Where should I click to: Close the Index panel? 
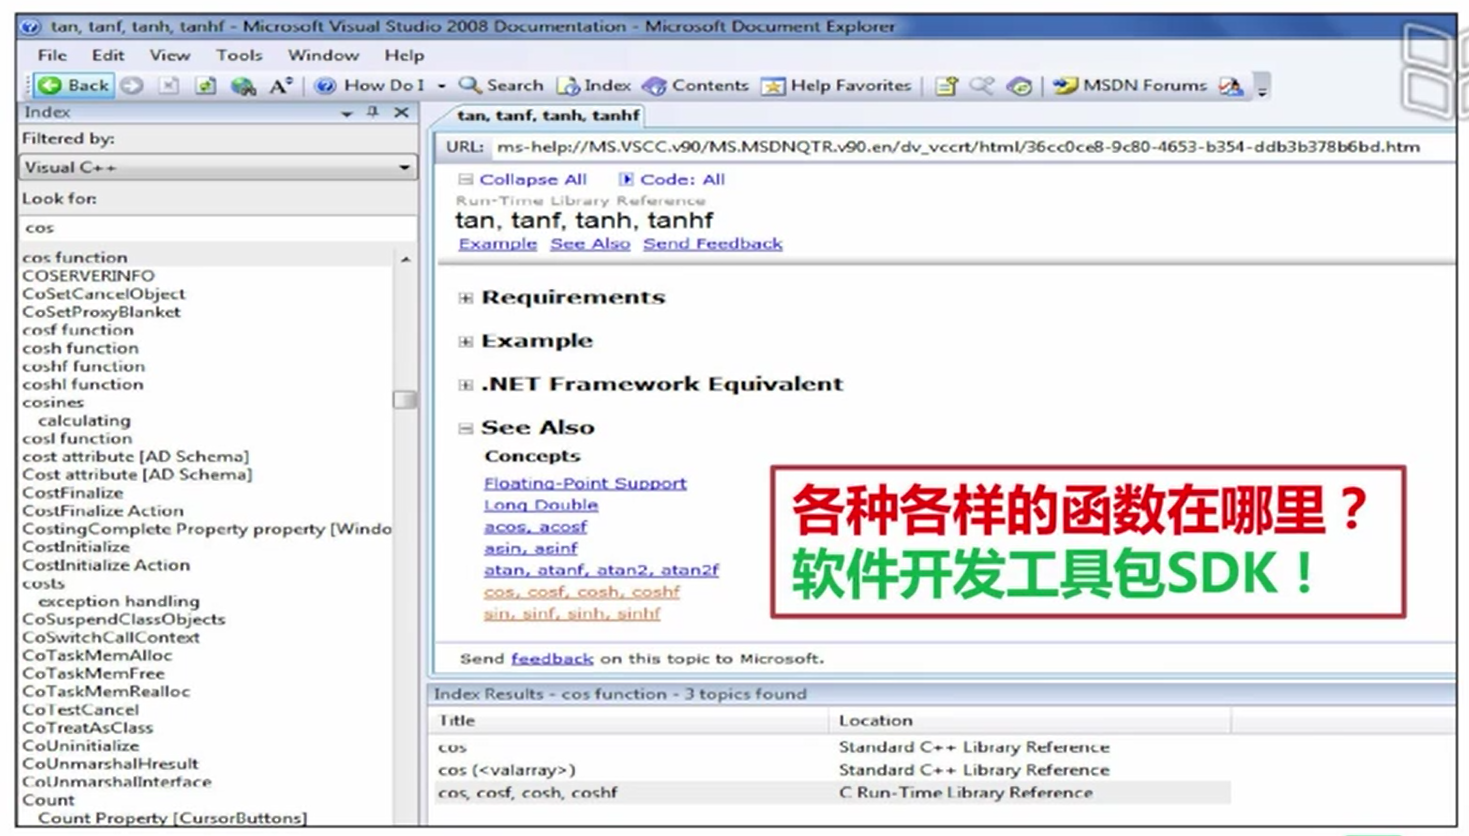pos(401,112)
